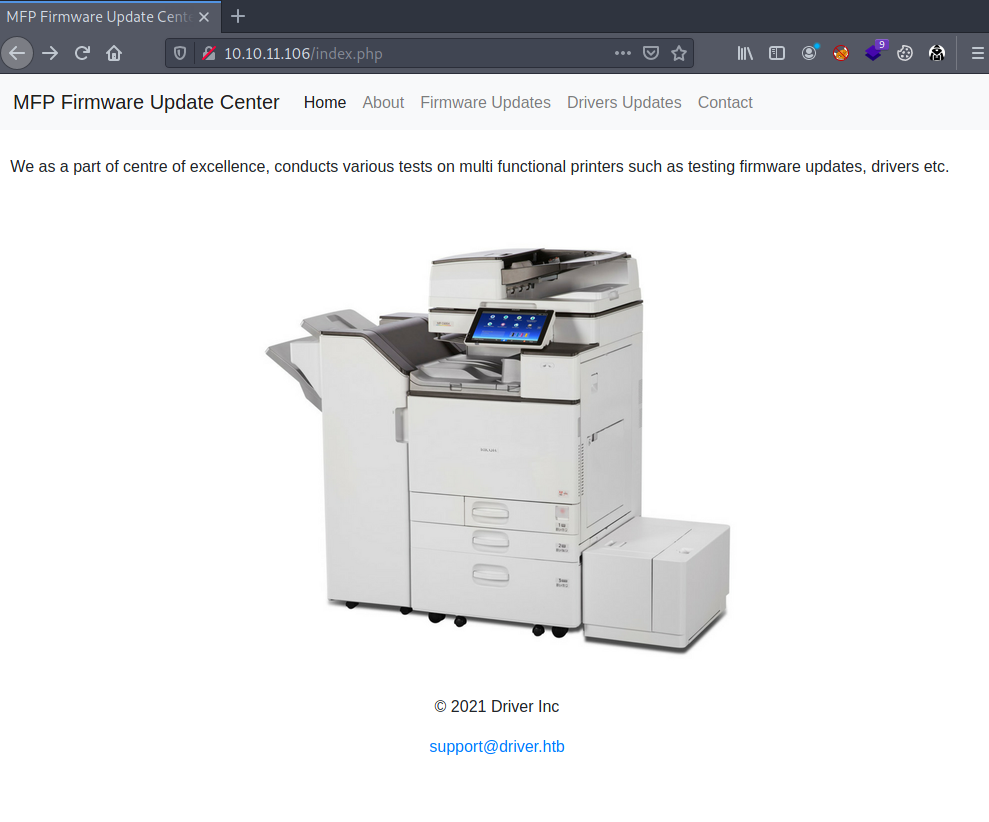The image size is (989, 822).
Task: Open the Firefox hamburger menu
Action: (x=977, y=54)
